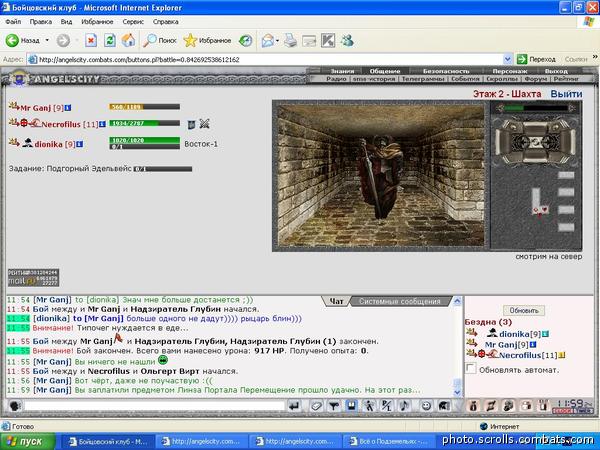600x450 pixels.
Task: Open the Радио submenu link
Action: coord(336,79)
